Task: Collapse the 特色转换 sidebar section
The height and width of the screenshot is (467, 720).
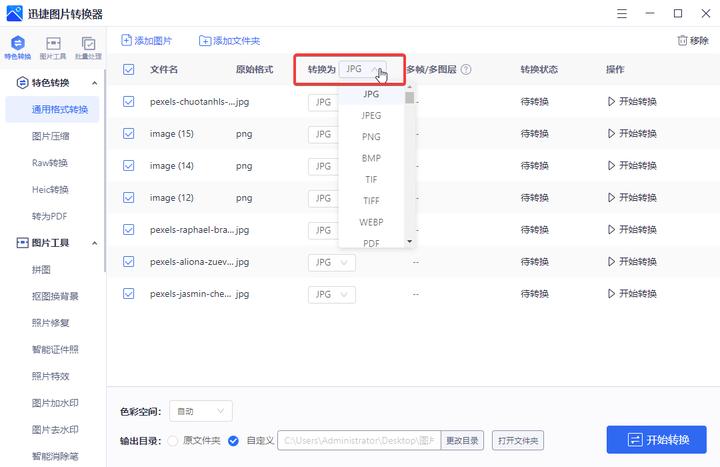Action: [94, 83]
